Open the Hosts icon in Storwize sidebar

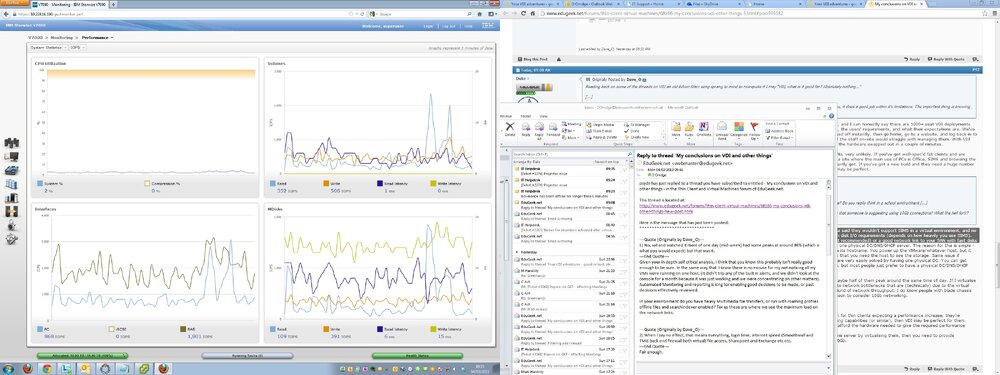tap(11, 198)
